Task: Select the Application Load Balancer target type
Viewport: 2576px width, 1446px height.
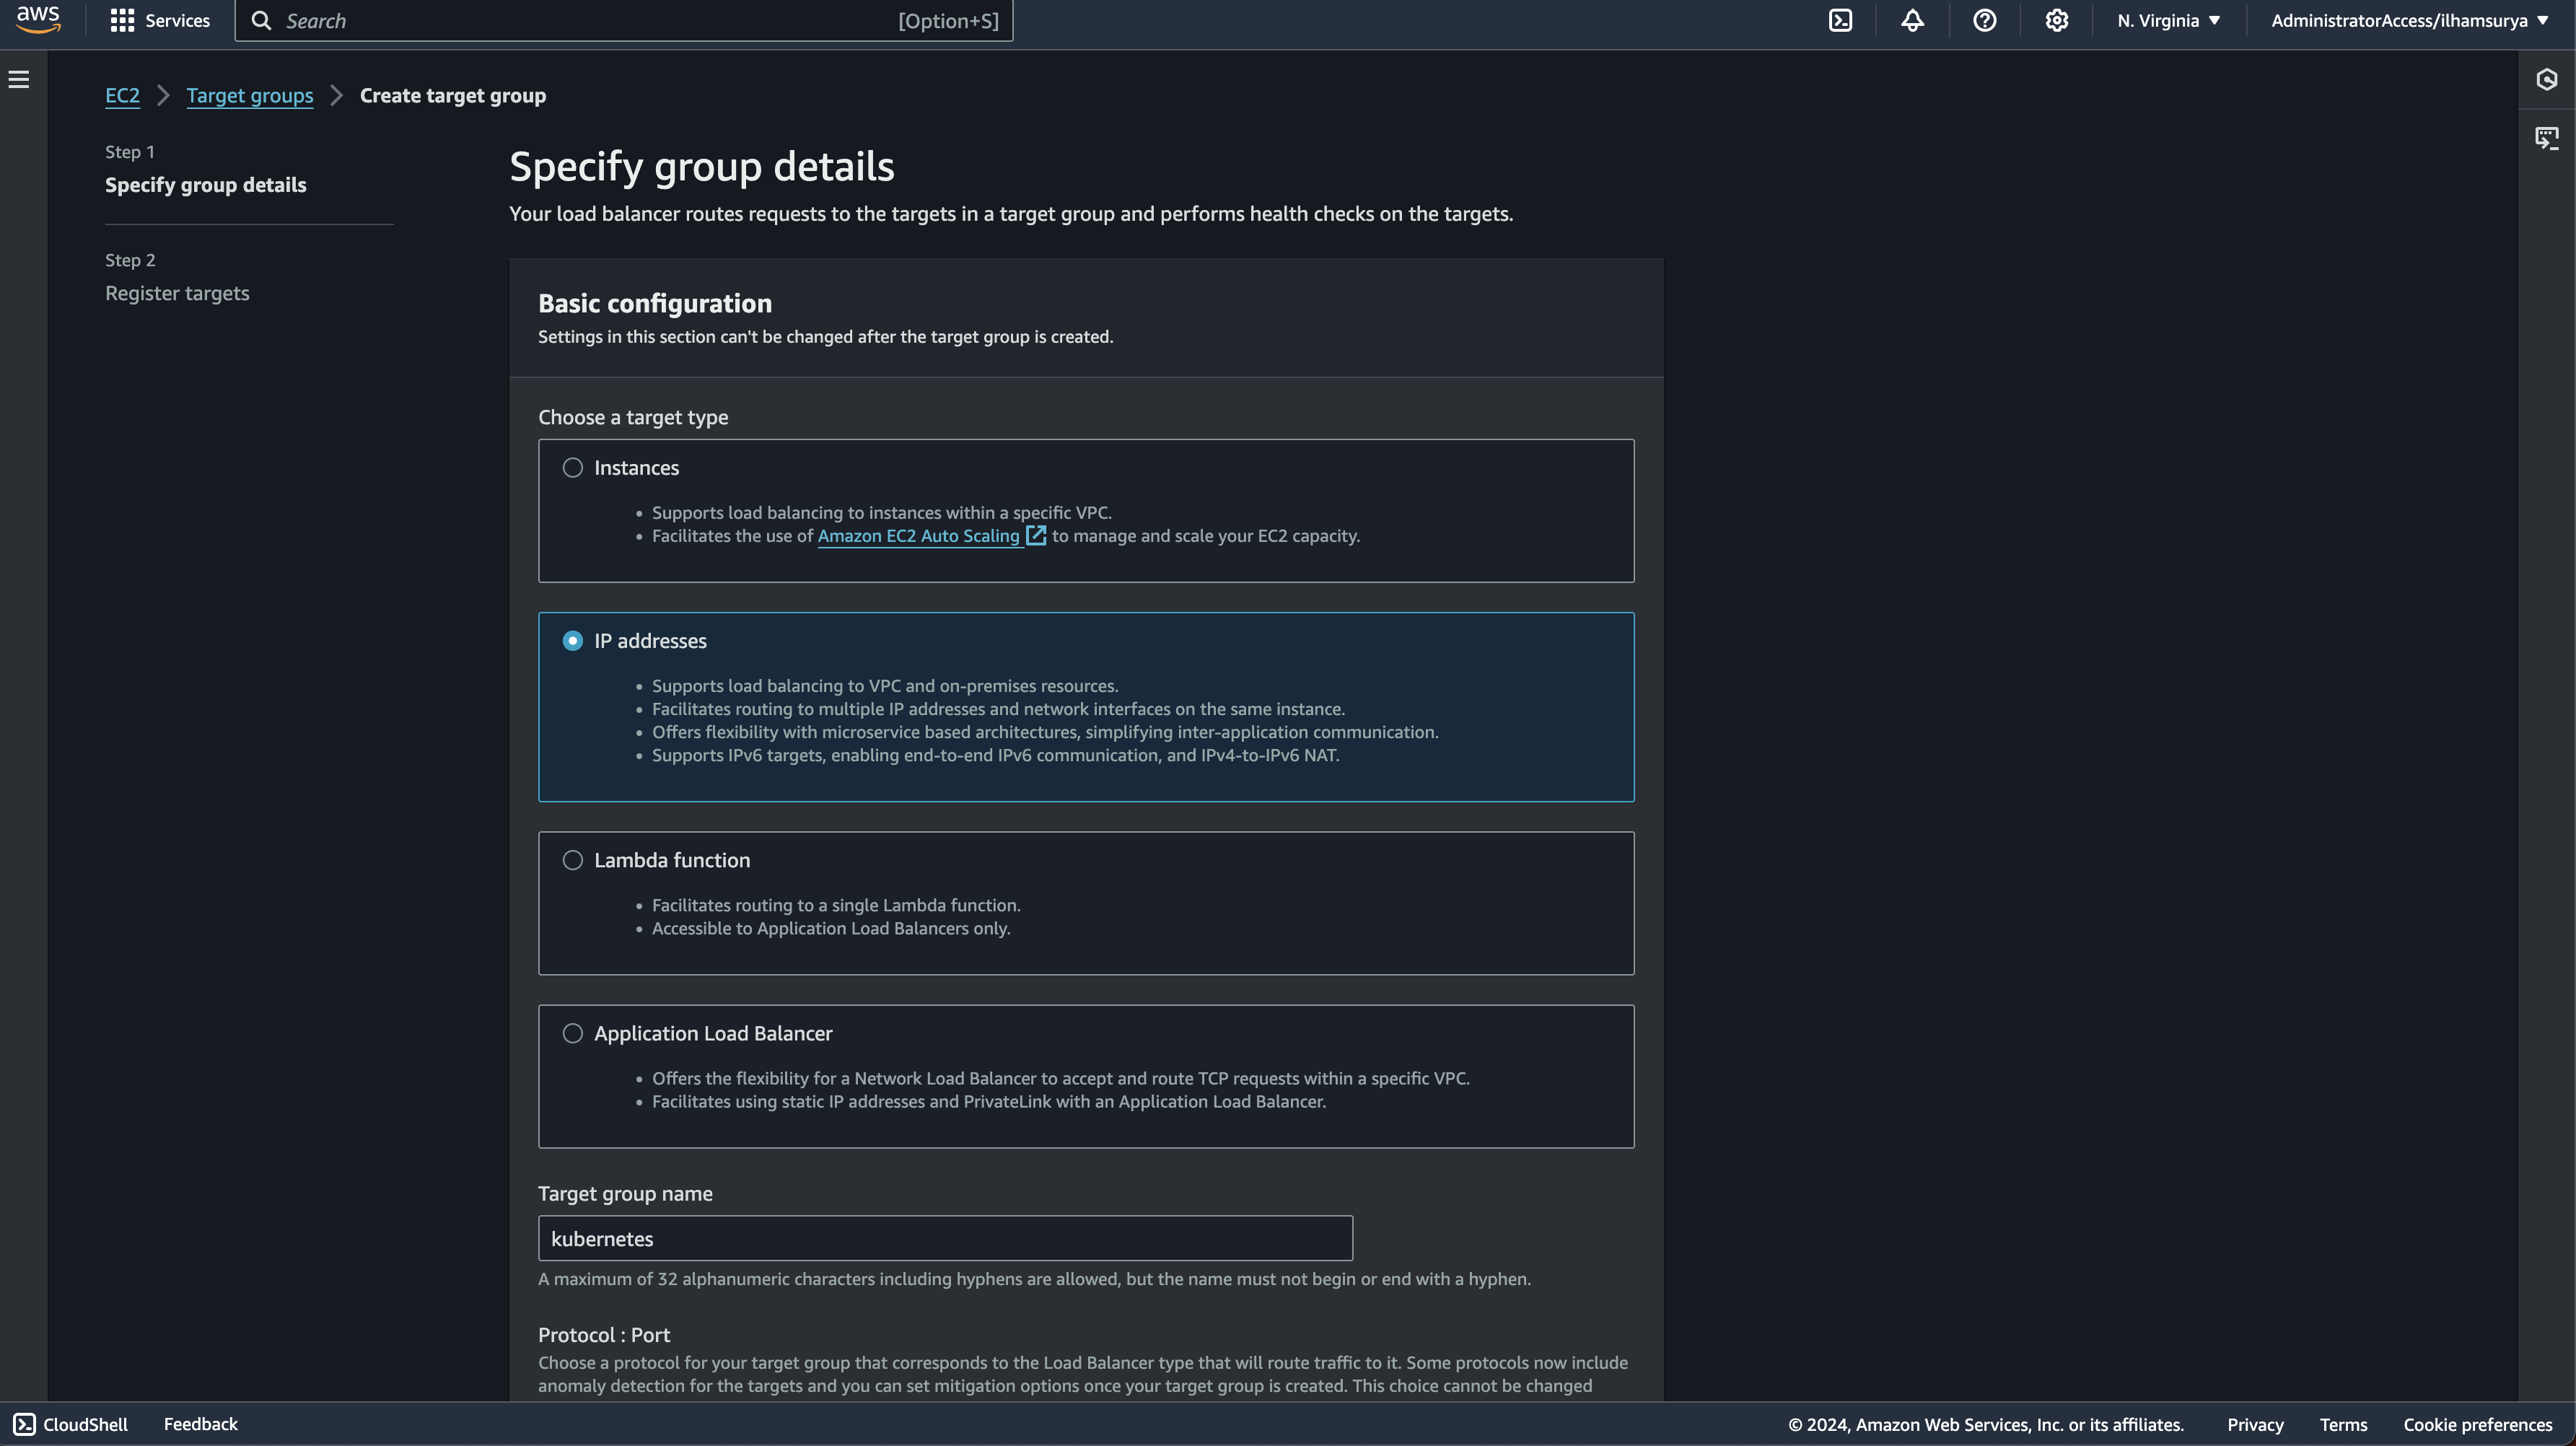Action: (572, 1033)
